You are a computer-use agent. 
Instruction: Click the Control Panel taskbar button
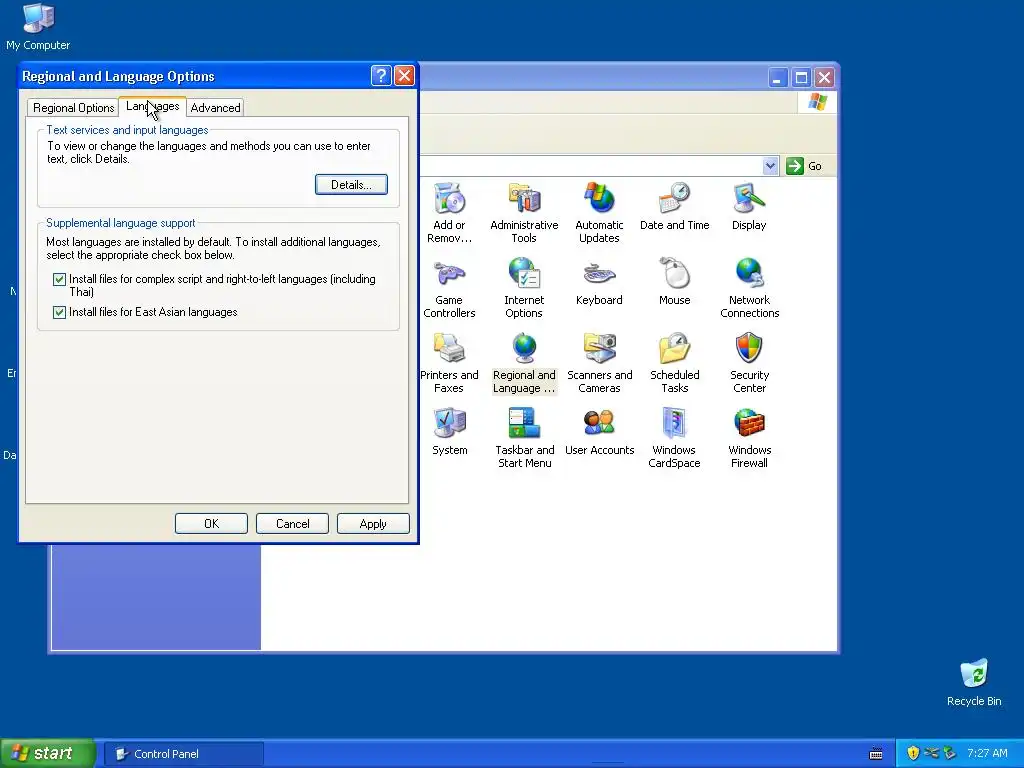click(x=184, y=754)
